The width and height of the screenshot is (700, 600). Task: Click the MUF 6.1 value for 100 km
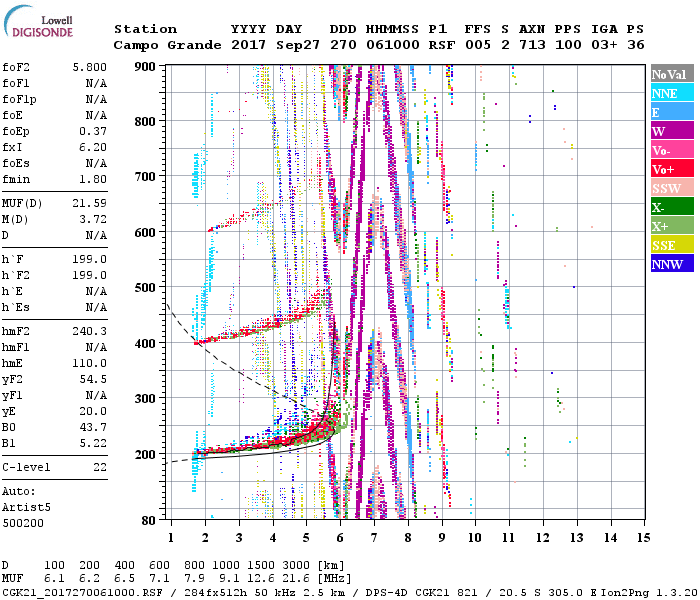point(54,578)
